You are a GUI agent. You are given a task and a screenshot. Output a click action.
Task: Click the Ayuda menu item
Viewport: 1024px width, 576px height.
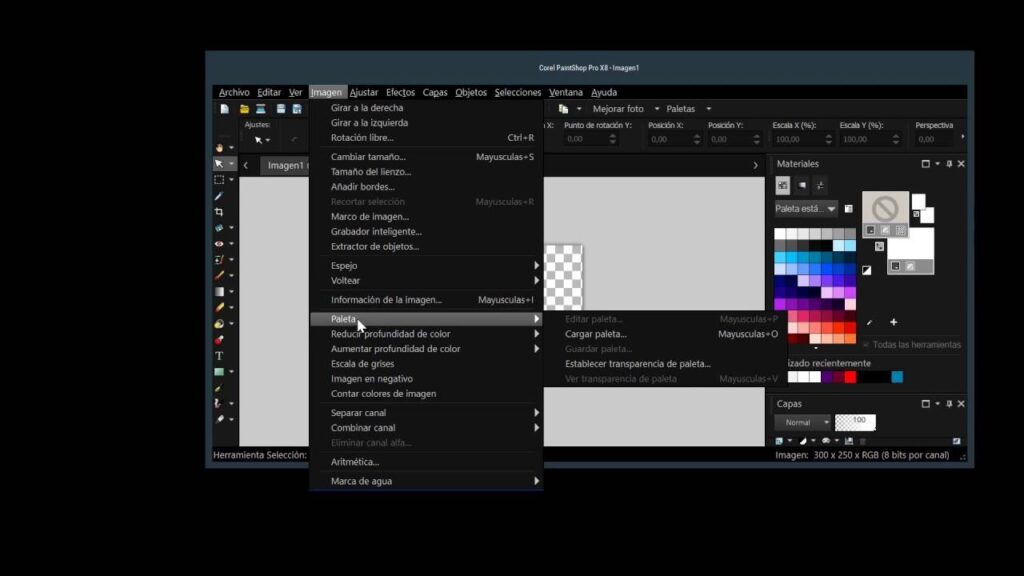click(602, 92)
